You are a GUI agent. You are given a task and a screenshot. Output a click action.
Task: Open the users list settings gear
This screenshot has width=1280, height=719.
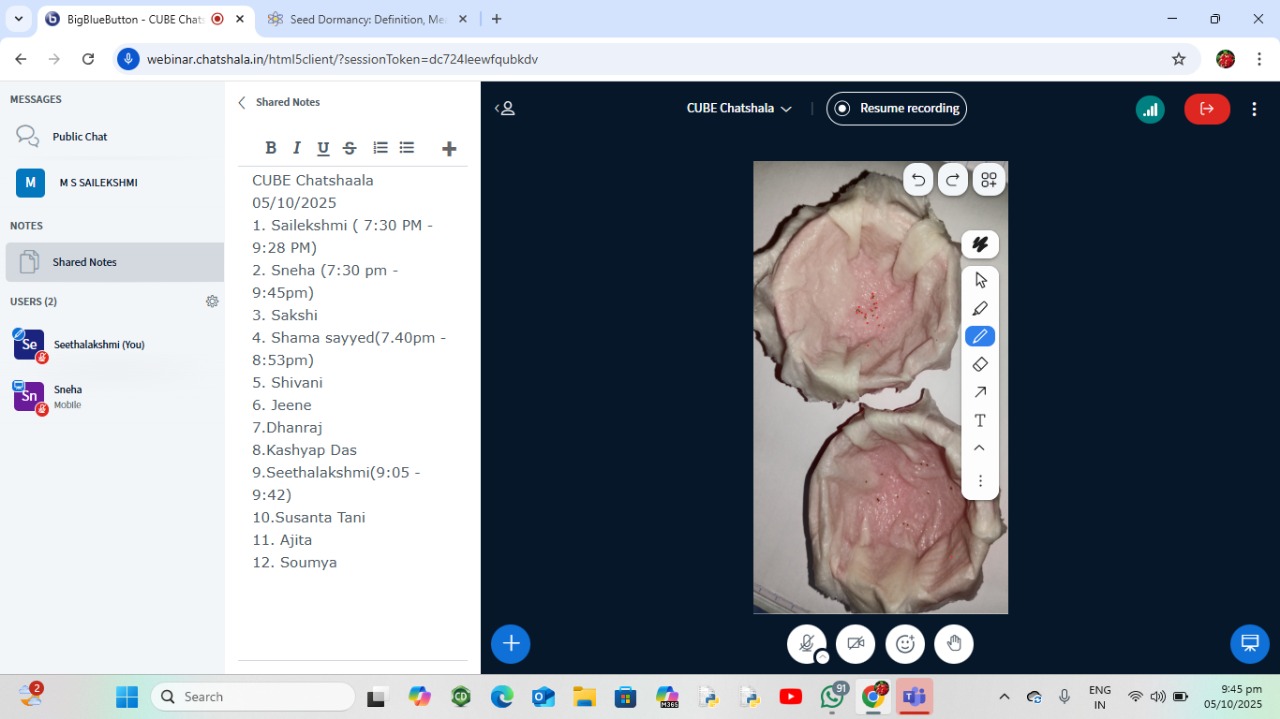212,301
